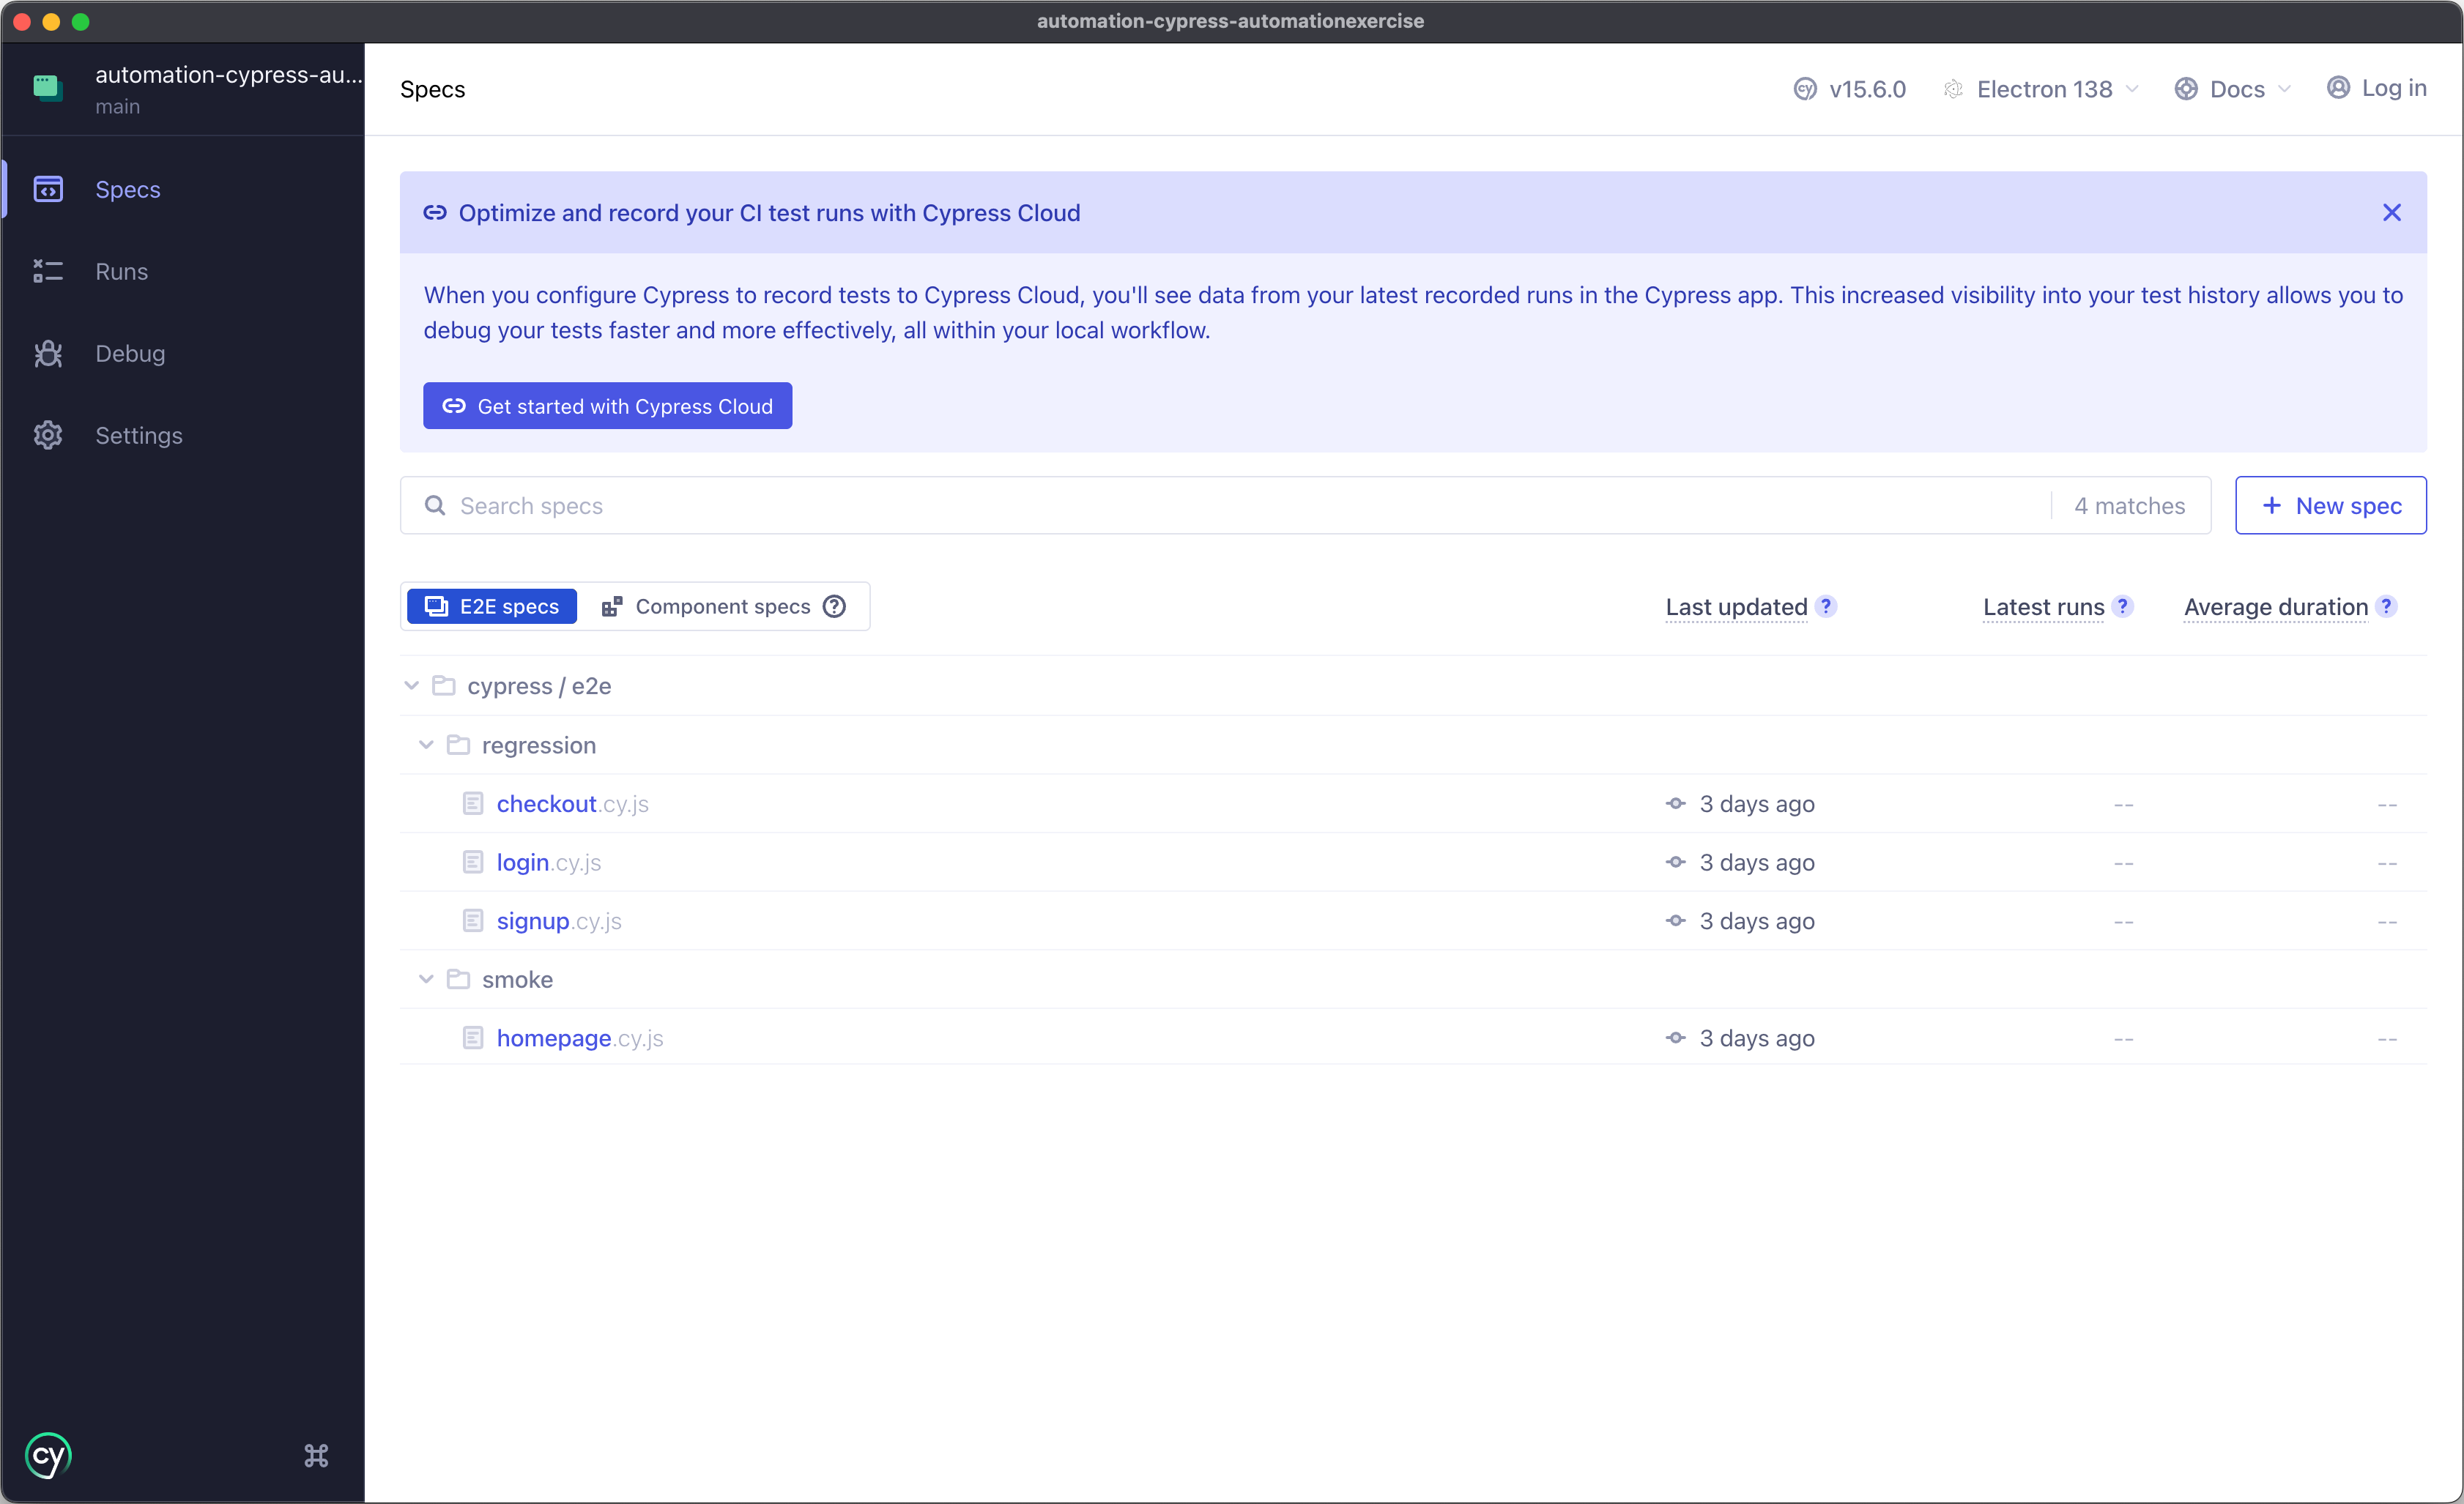2464x1504 pixels.
Task: Switch to E2E specs view
Action: pos(492,607)
